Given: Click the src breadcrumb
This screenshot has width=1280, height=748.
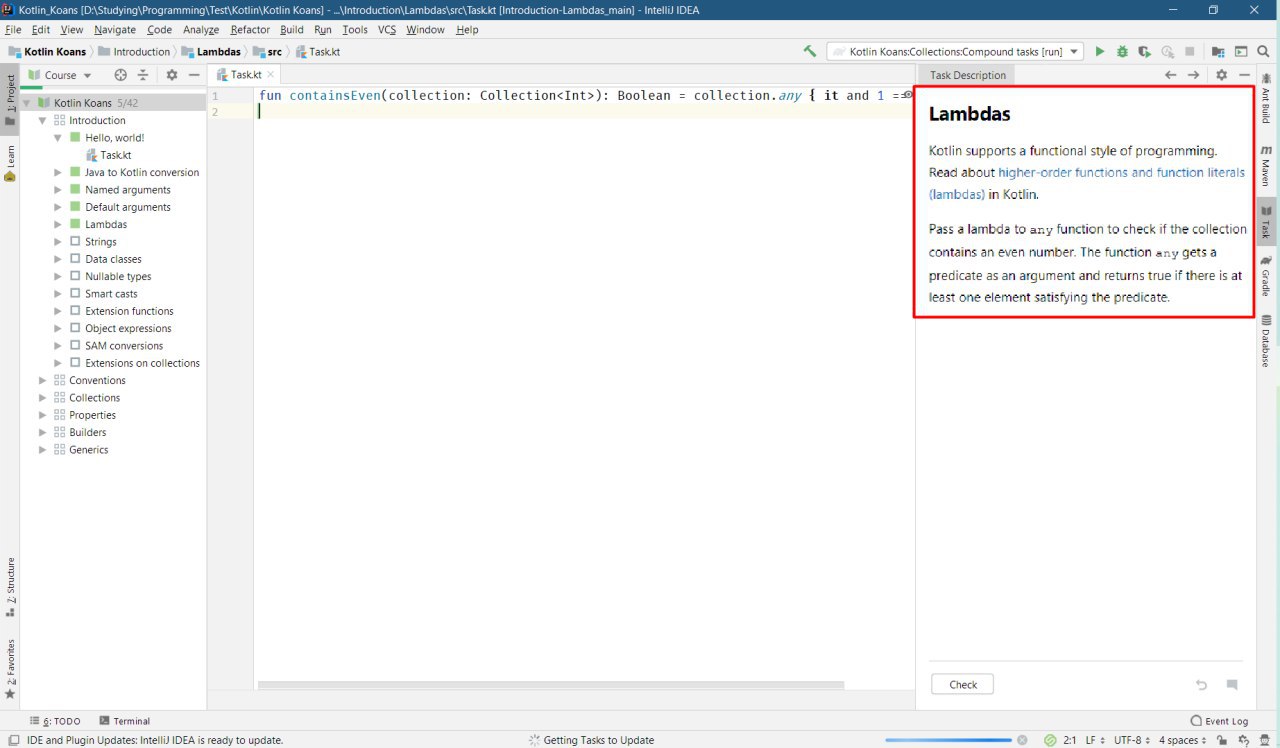Looking at the screenshot, I should pos(268,52).
